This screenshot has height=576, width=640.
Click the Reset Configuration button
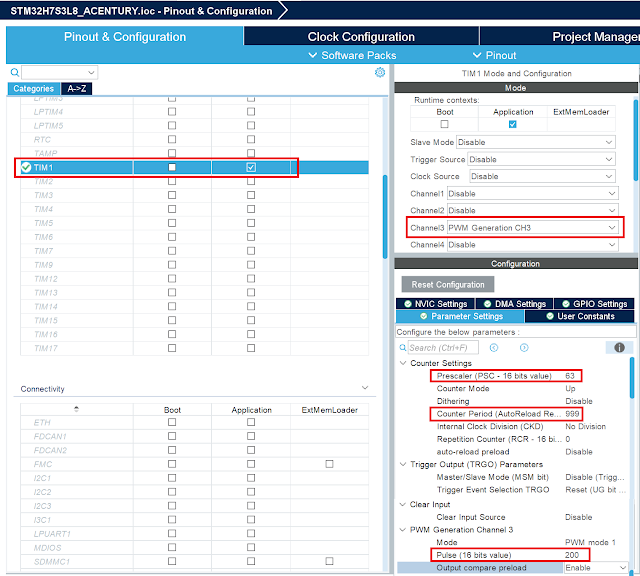click(x=448, y=285)
